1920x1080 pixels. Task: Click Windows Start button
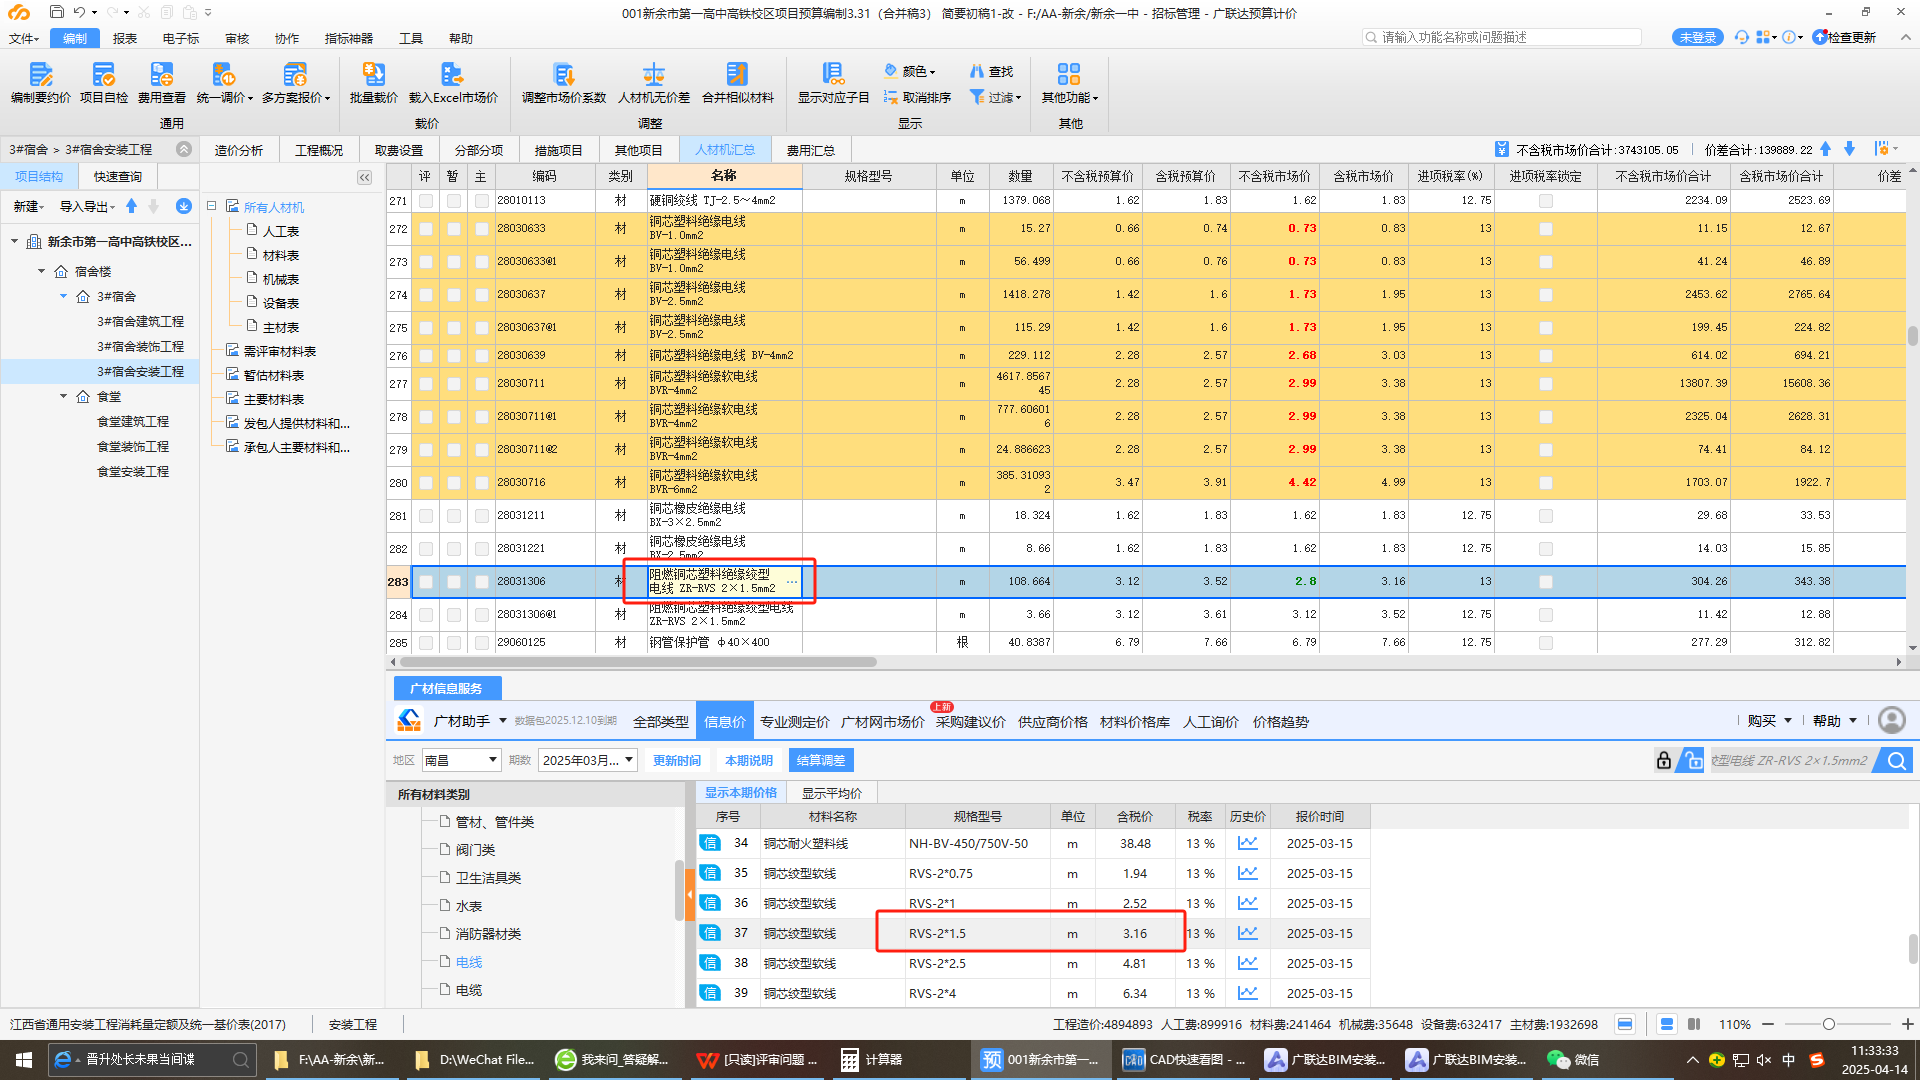(x=24, y=1060)
